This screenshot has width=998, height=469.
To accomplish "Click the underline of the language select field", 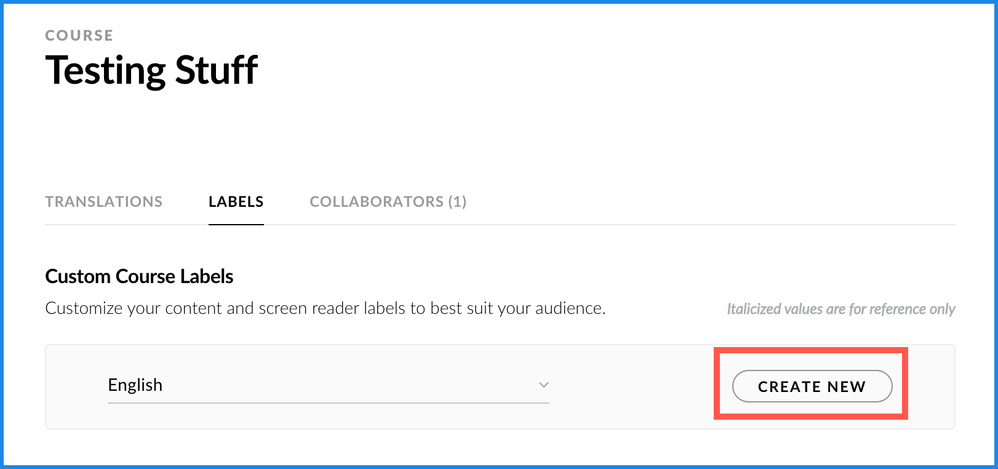I will 328,403.
